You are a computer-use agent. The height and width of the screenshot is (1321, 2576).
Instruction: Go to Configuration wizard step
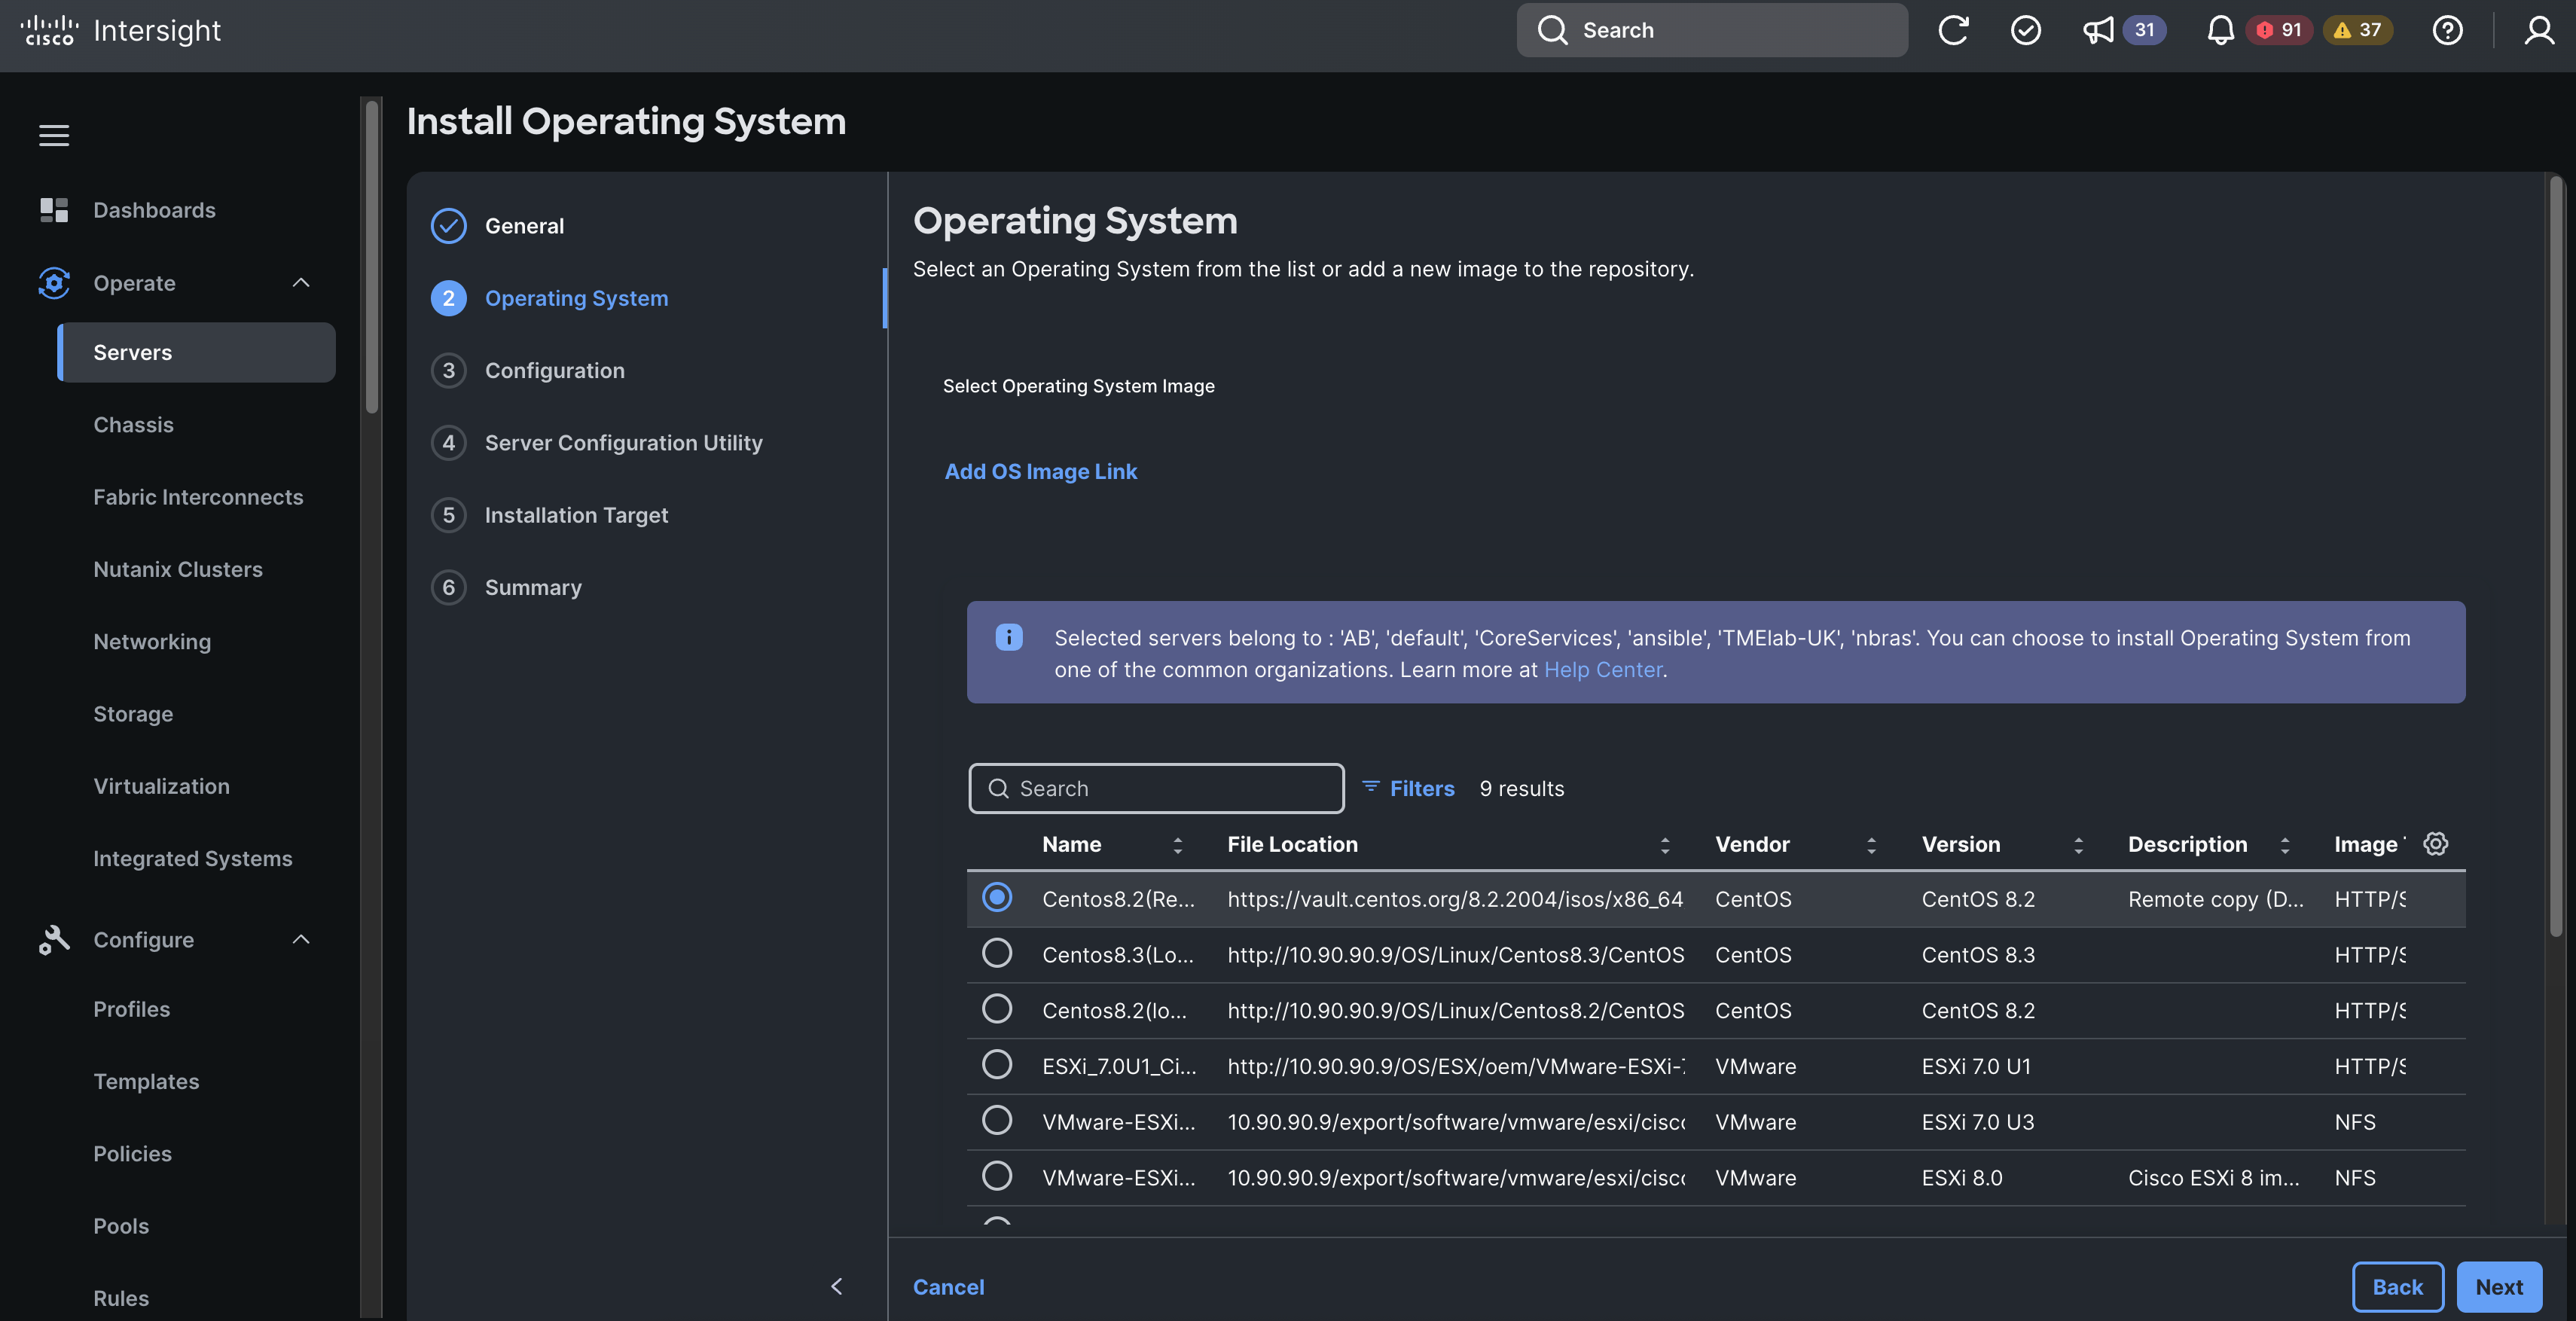tap(554, 371)
